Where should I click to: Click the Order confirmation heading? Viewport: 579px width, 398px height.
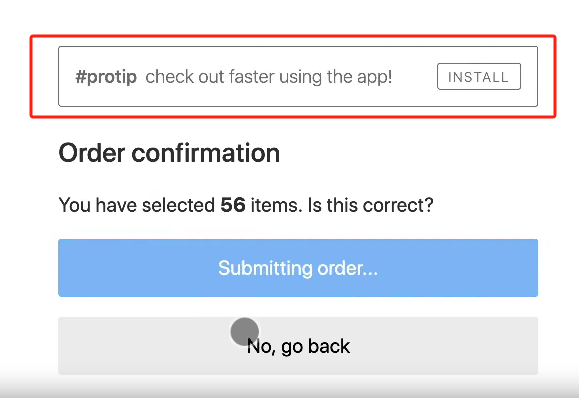click(x=169, y=153)
